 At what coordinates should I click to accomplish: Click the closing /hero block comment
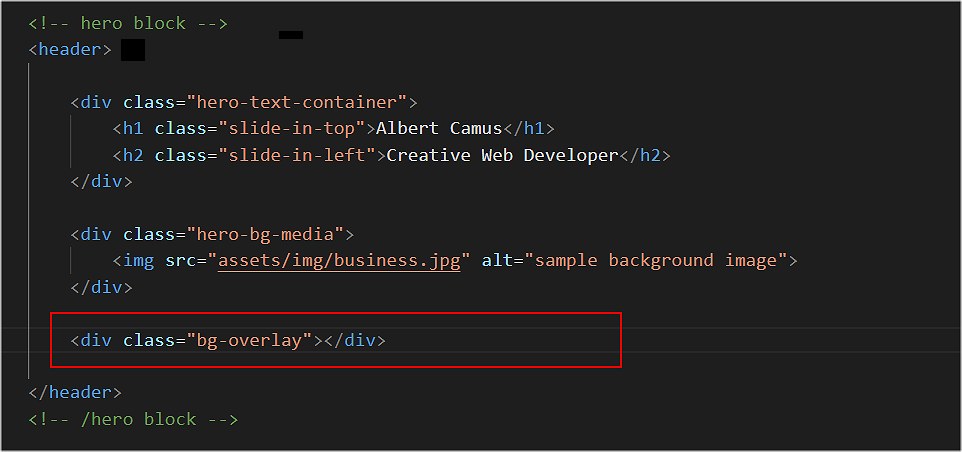click(133, 419)
